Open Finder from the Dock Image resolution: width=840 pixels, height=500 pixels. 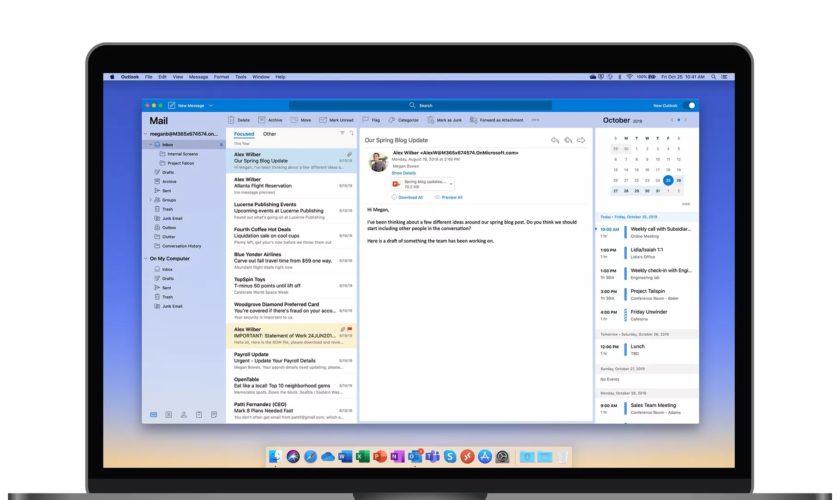point(275,457)
